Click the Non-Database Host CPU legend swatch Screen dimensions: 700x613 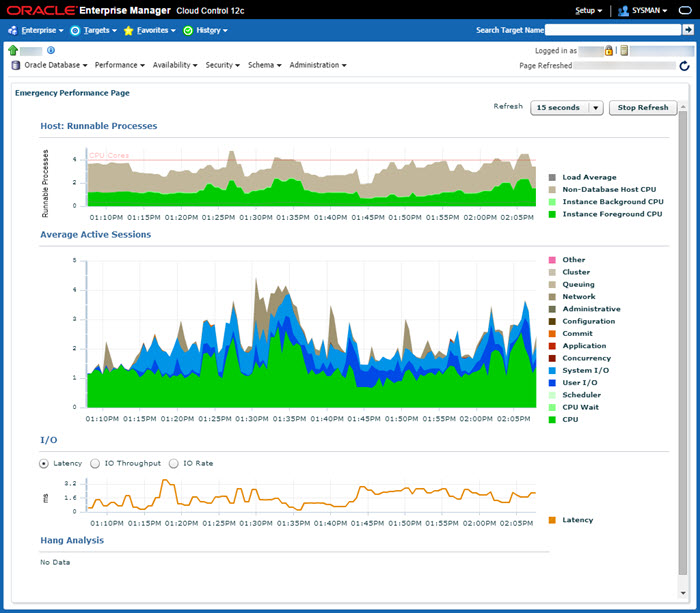click(x=552, y=190)
